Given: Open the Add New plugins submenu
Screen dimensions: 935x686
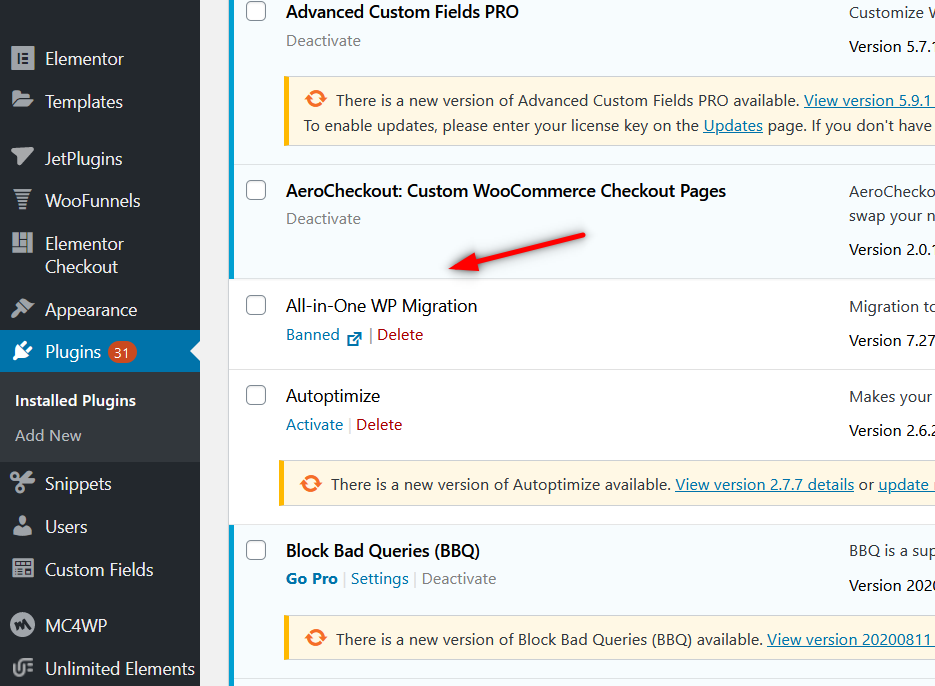Looking at the screenshot, I should pos(48,435).
